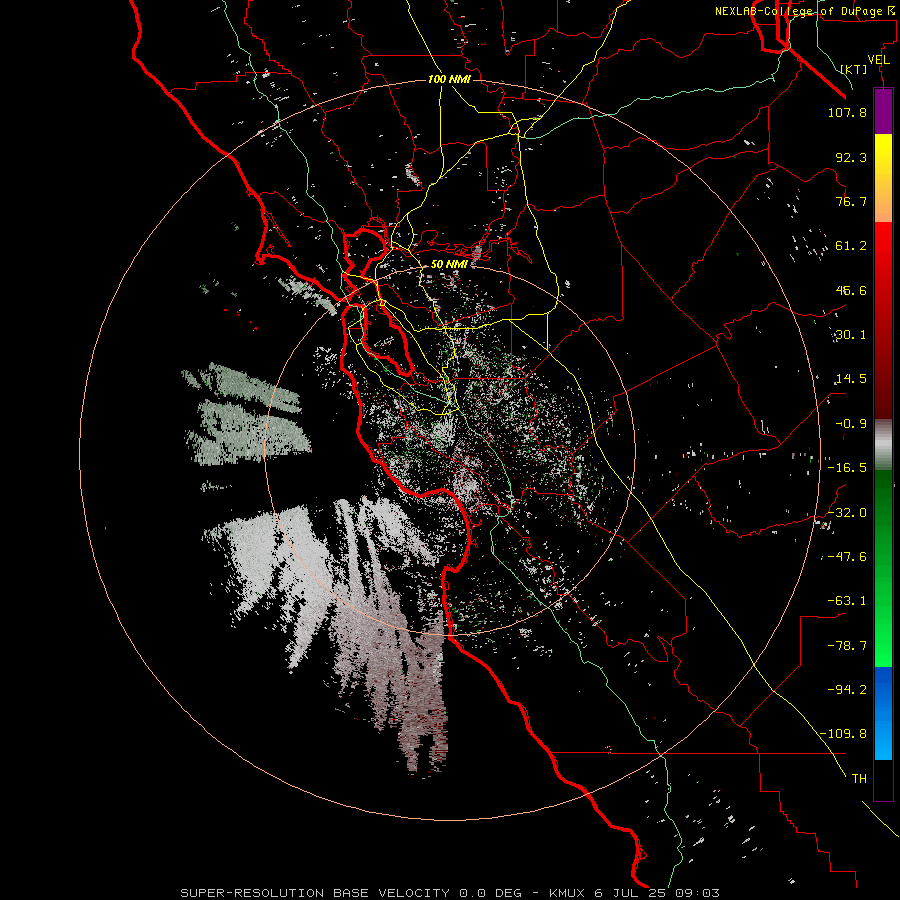
Task: Click the VEL legend title
Action: (x=878, y=59)
